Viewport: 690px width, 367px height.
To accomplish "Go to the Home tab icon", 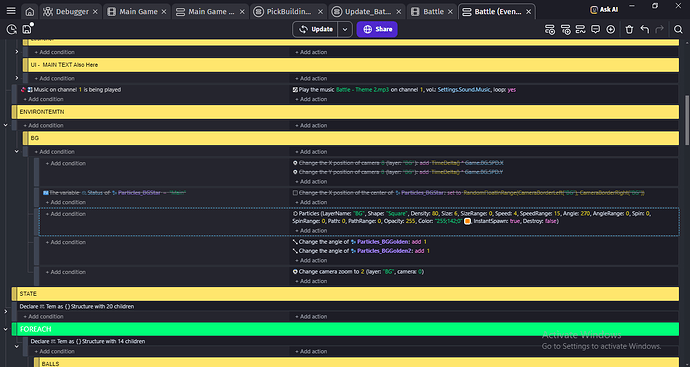I will click(29, 12).
